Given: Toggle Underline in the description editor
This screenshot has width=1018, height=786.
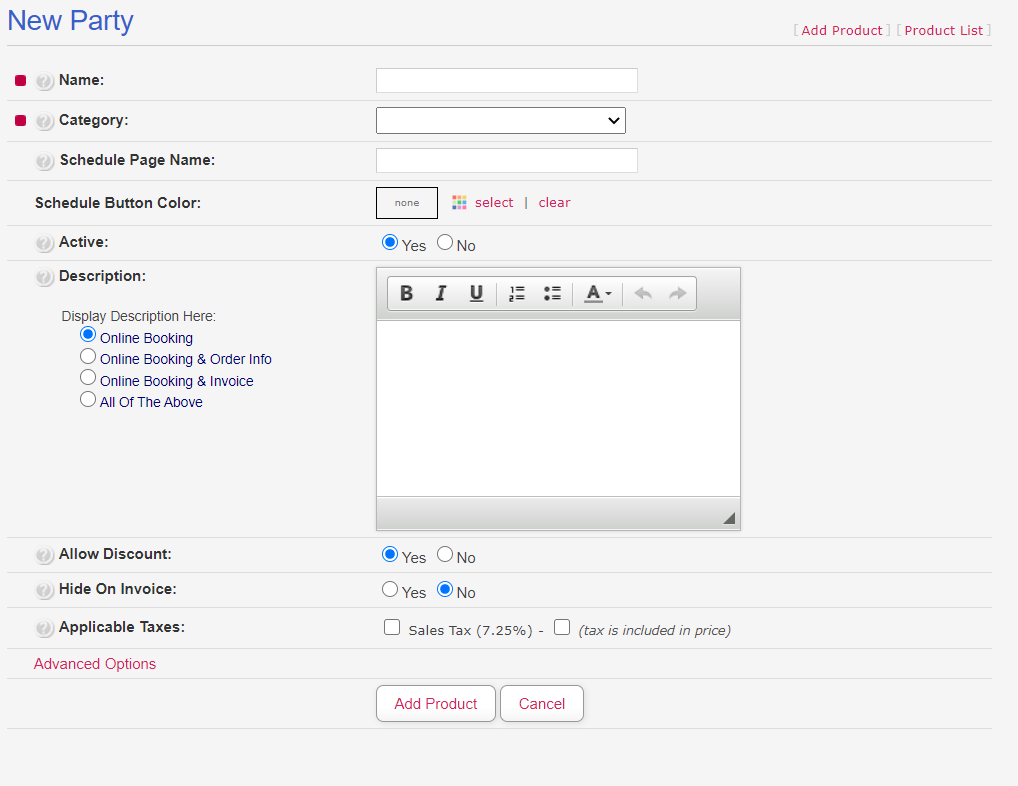Looking at the screenshot, I should (x=477, y=293).
